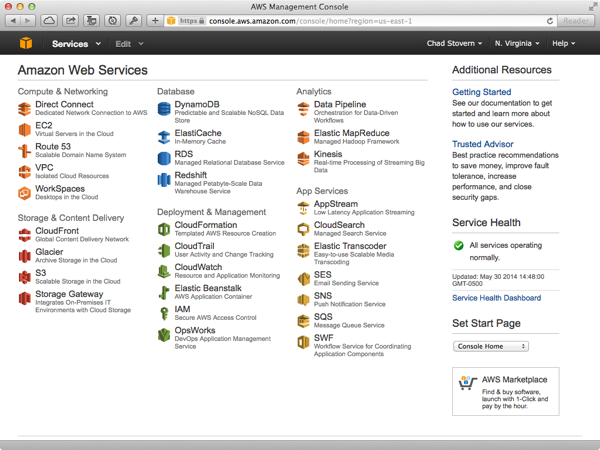
Task: Open the Glacier service icon
Action: point(24,256)
